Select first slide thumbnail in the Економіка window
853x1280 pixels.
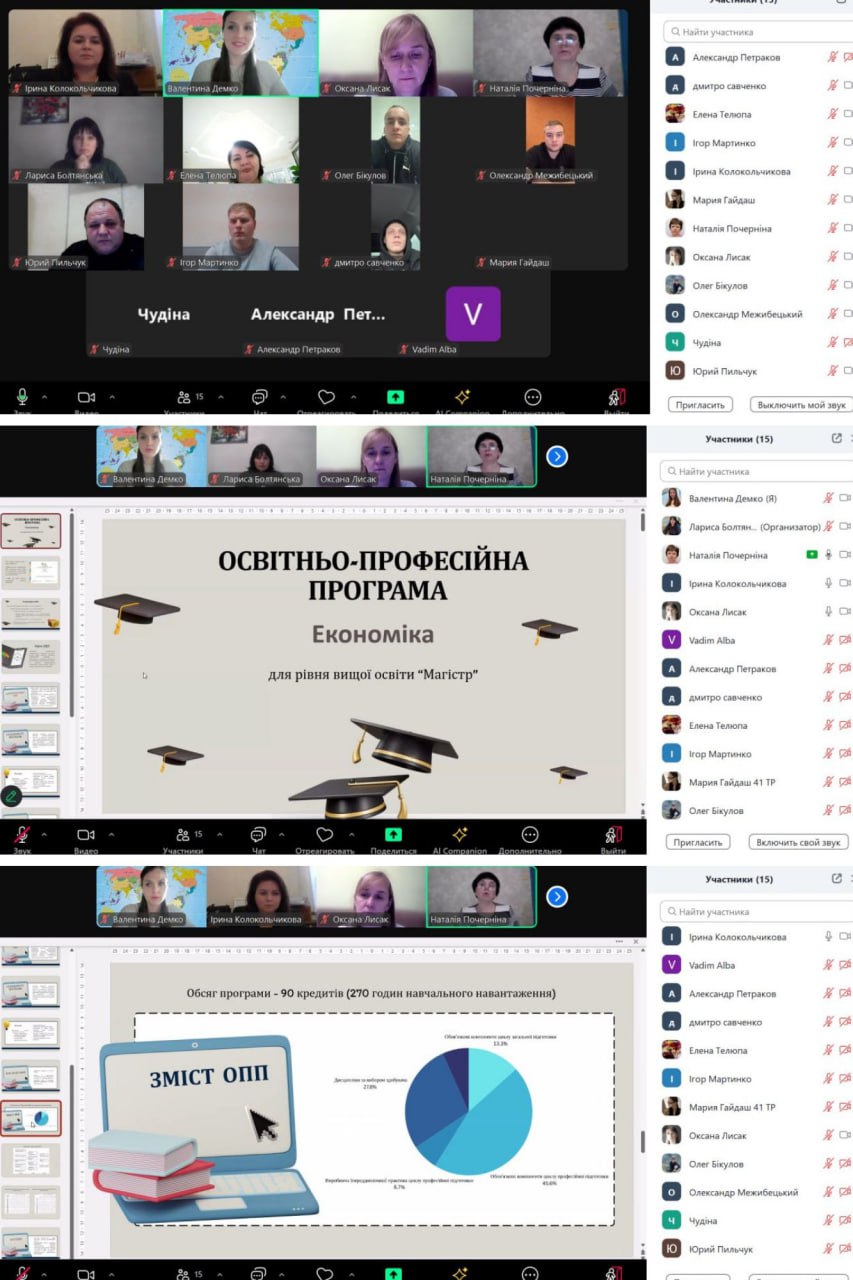tap(31, 531)
